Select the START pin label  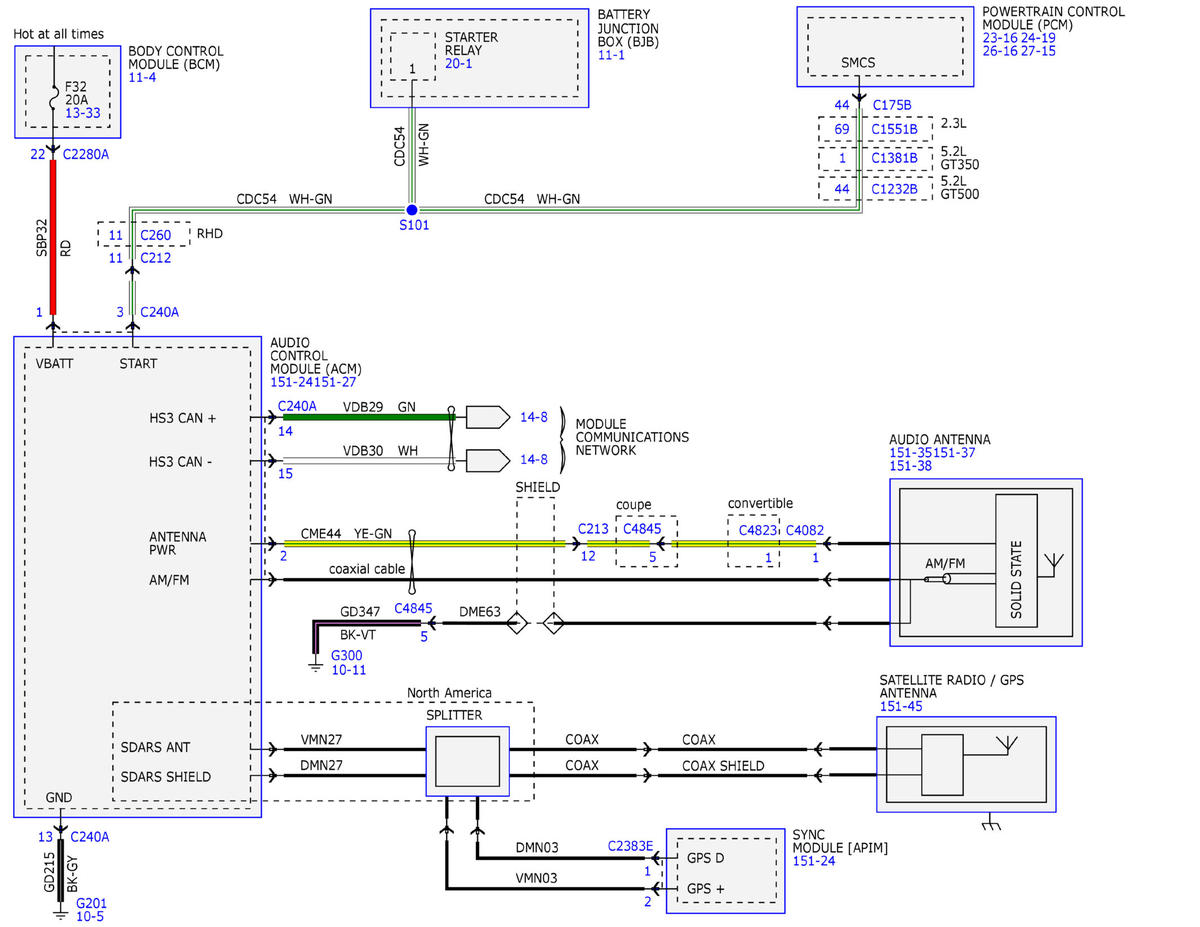(x=138, y=363)
